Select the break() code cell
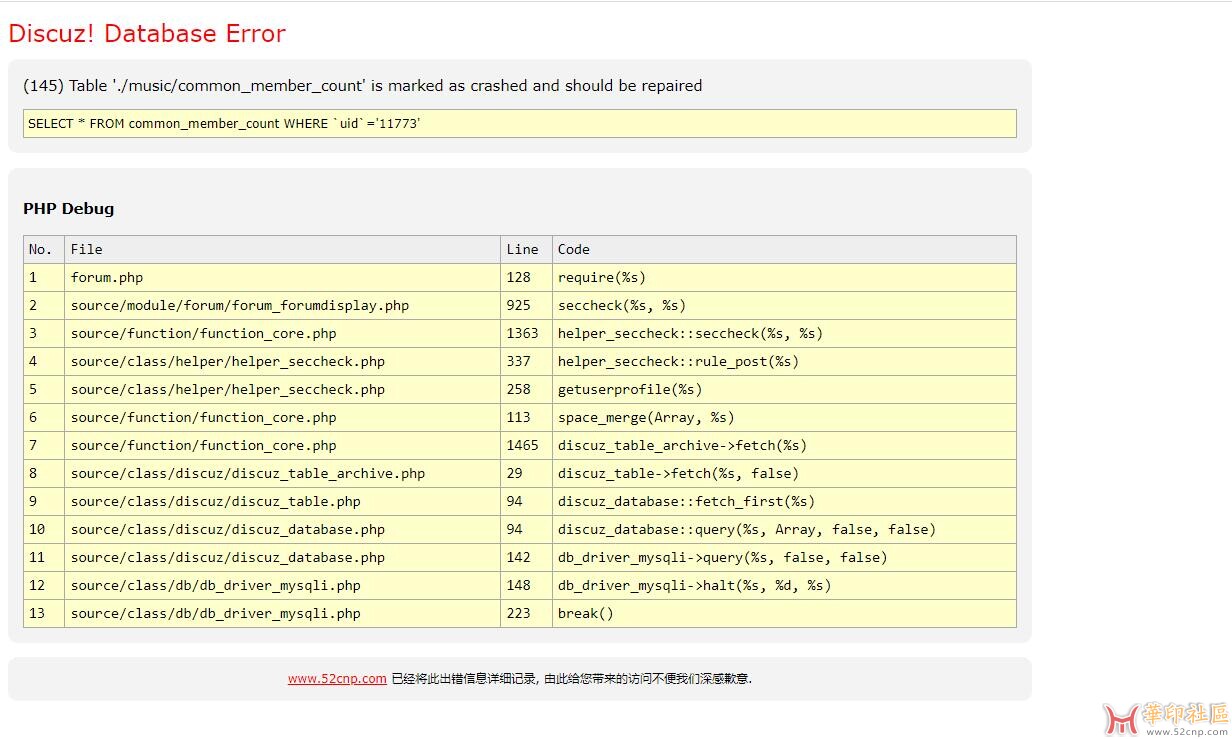 785,613
